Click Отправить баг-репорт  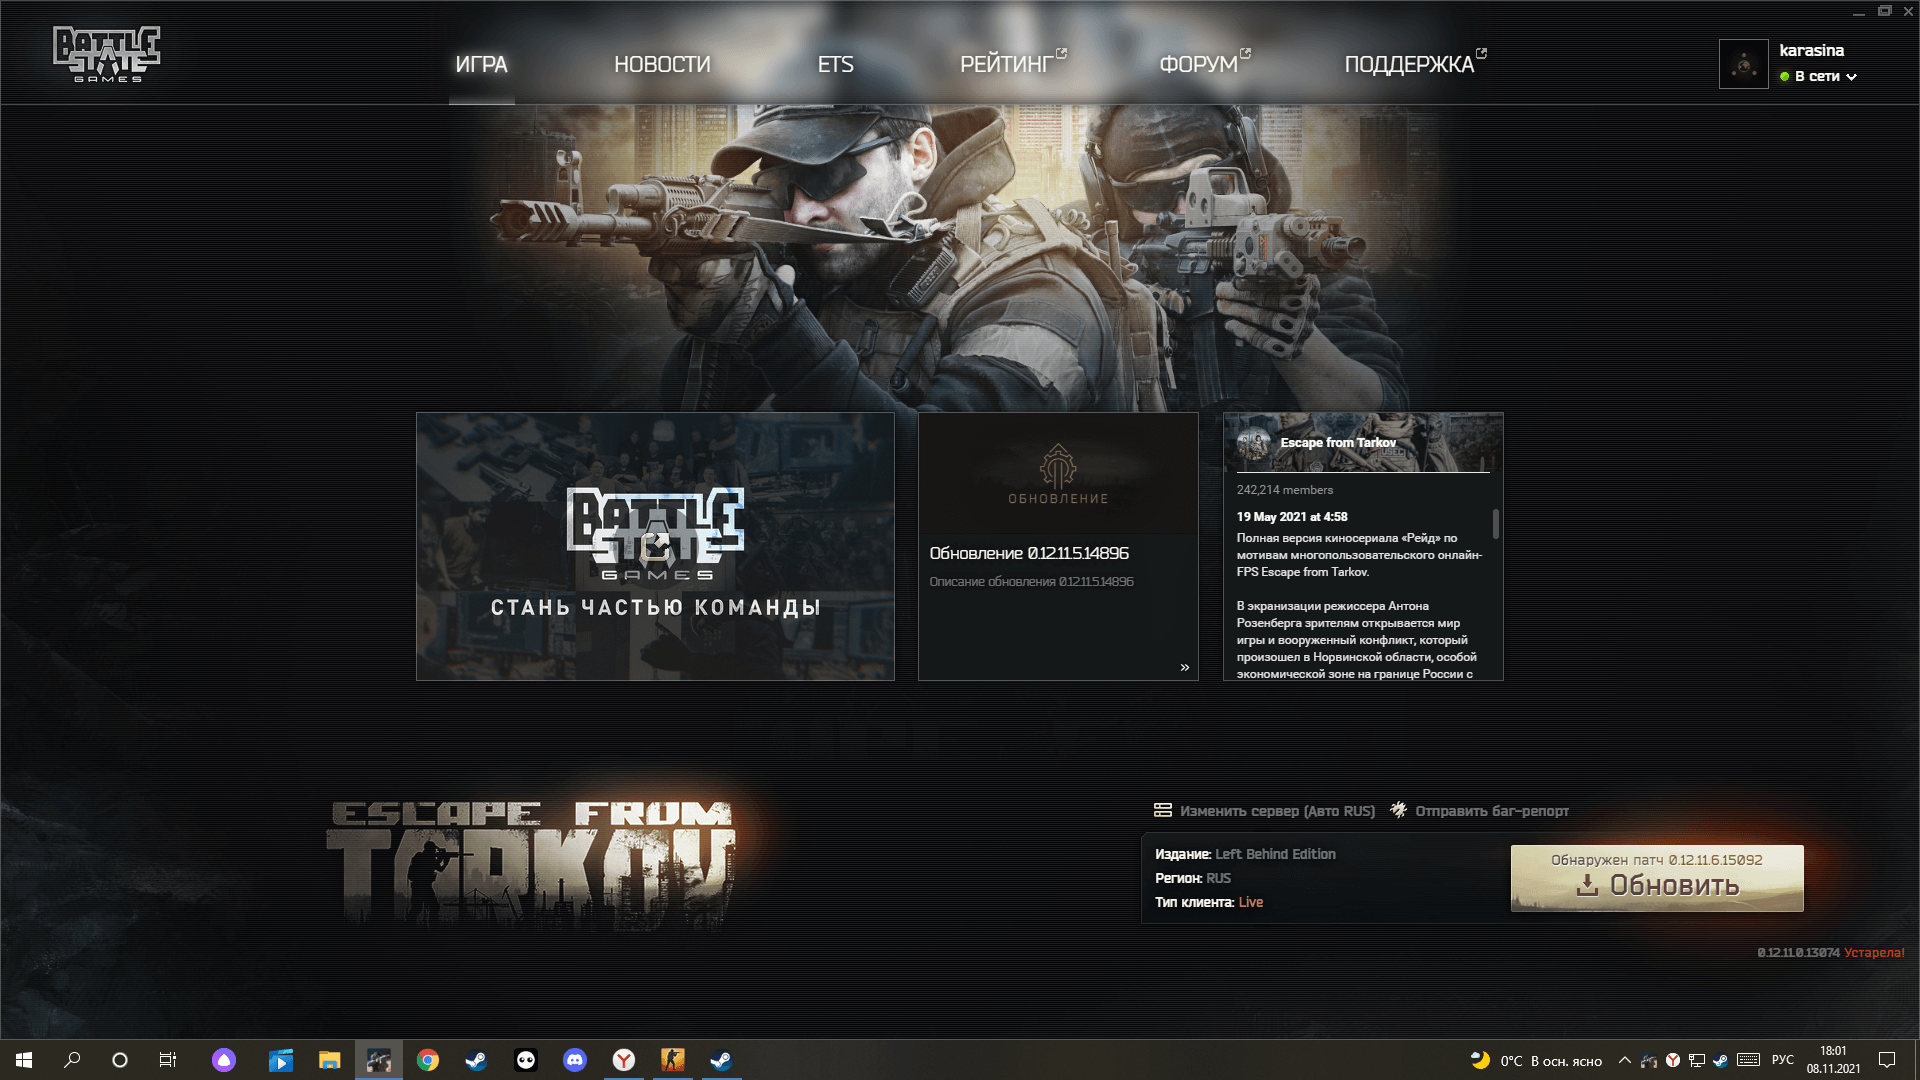click(x=1492, y=811)
